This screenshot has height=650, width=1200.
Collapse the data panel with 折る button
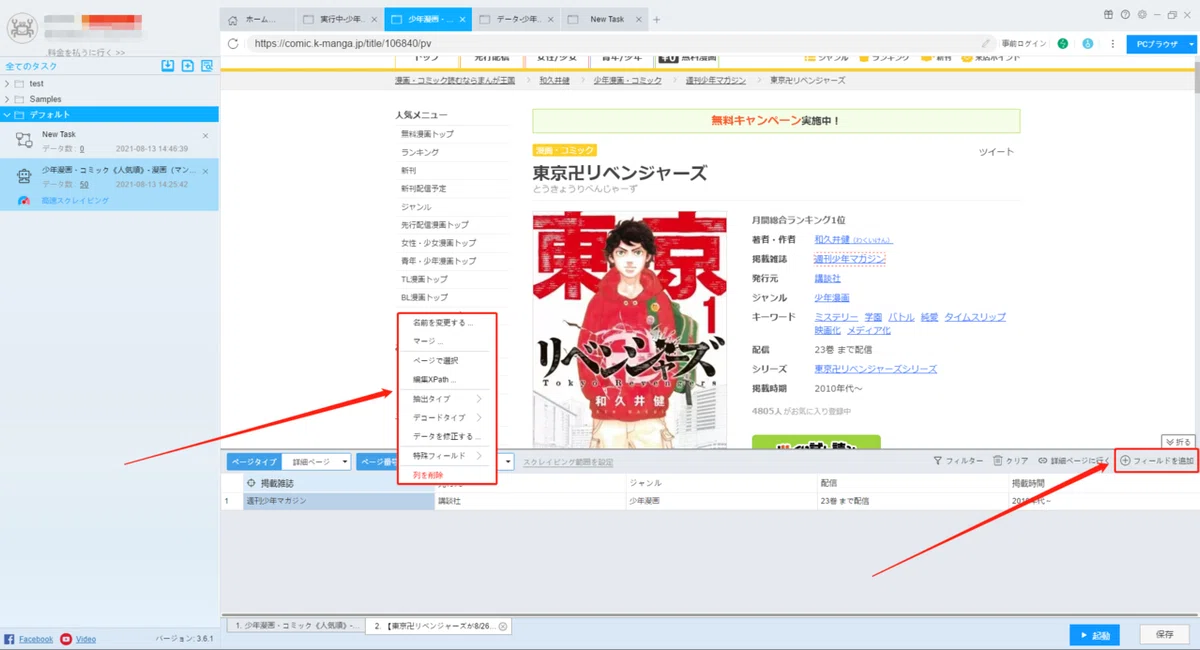[x=1178, y=441]
